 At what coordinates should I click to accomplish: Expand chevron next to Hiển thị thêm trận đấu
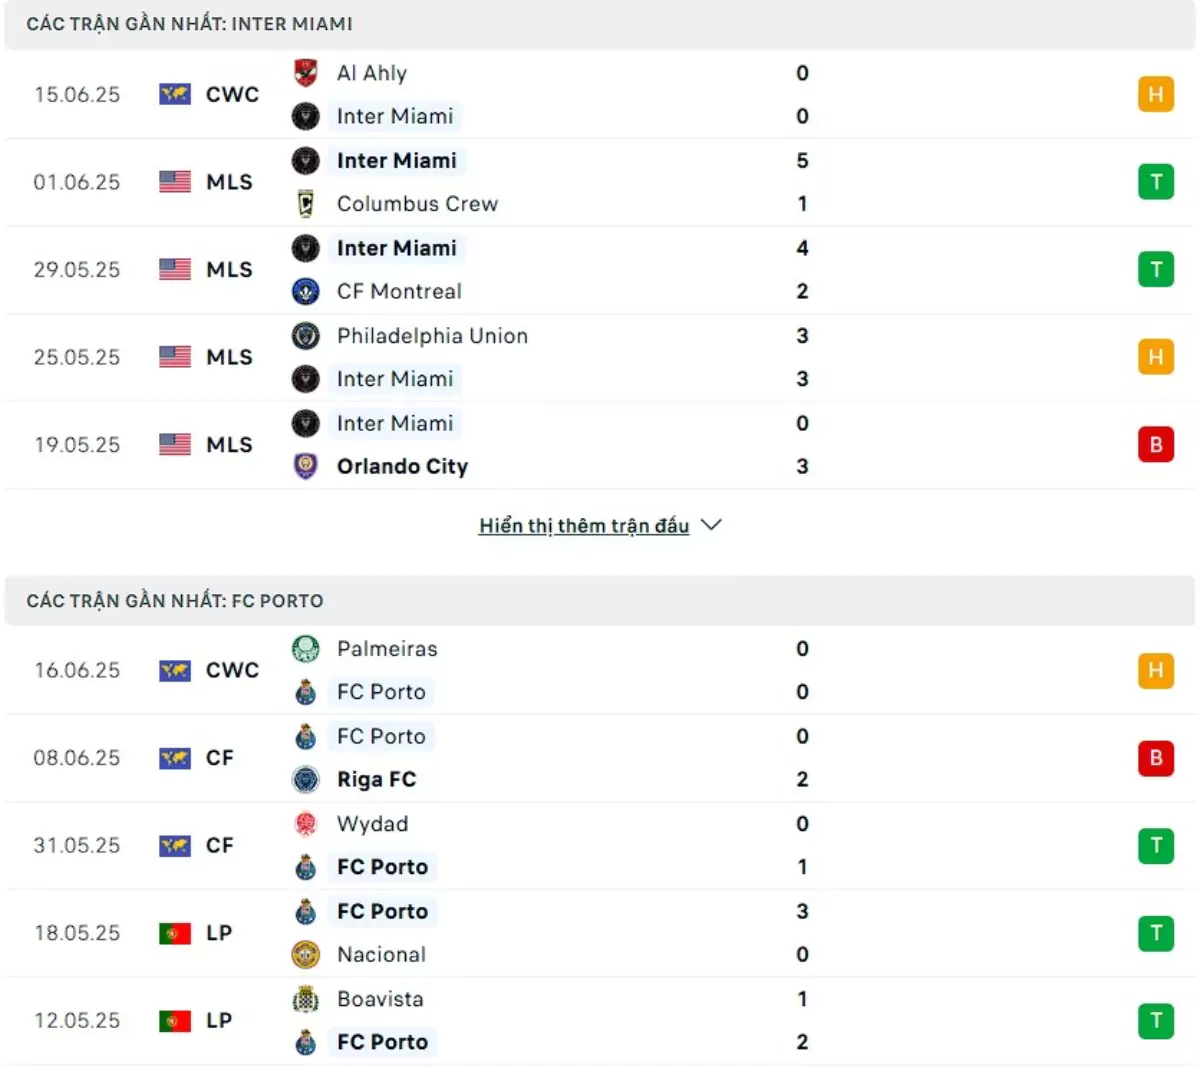(x=711, y=525)
